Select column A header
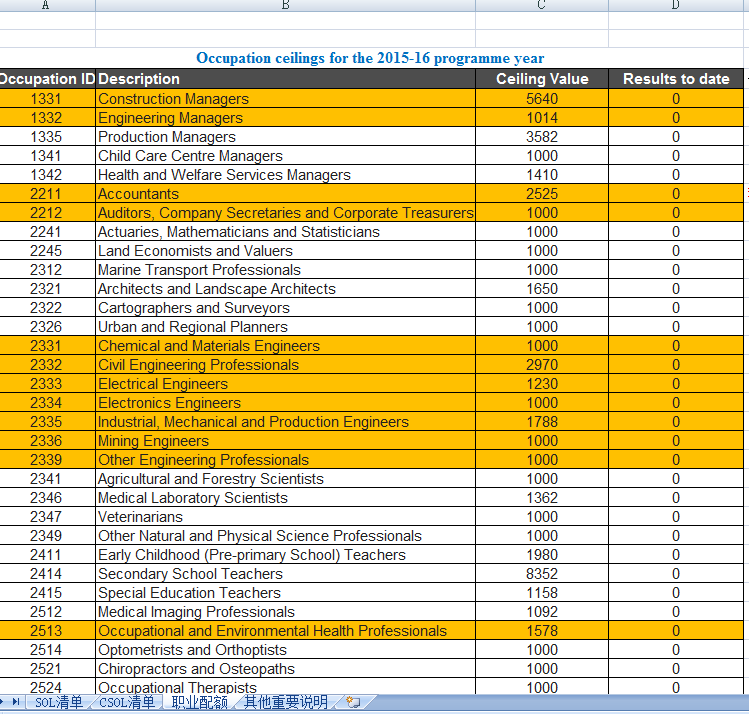This screenshot has height=714, width=749. point(45,5)
